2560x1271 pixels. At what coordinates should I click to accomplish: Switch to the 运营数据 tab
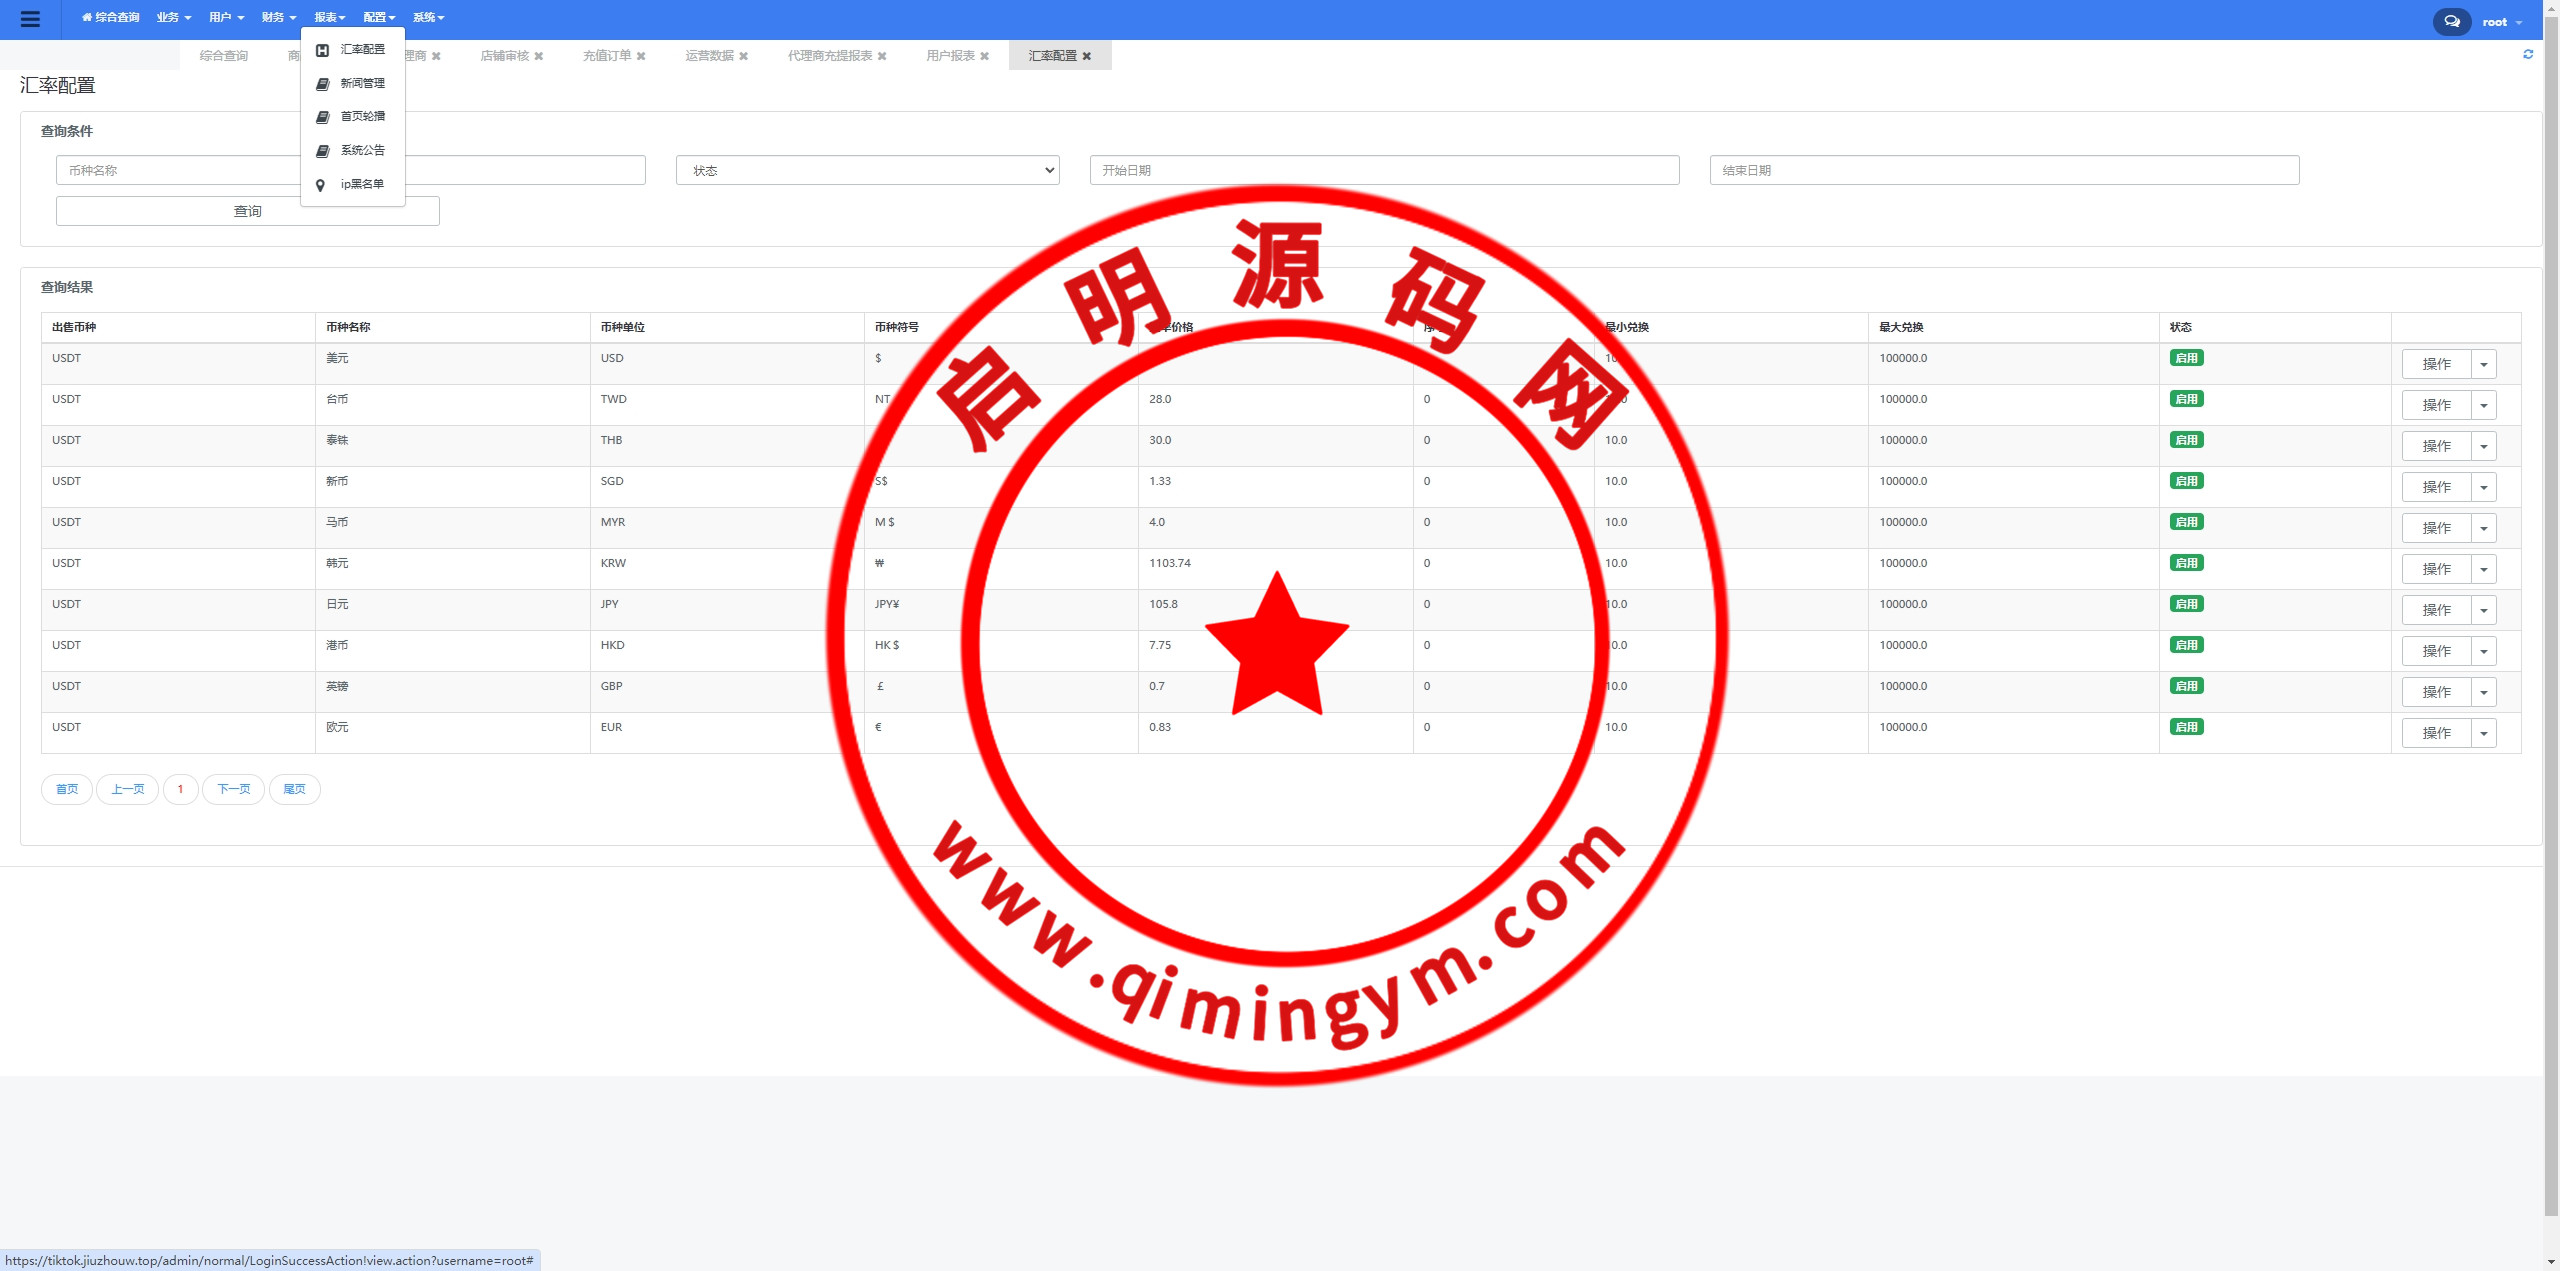[x=709, y=56]
